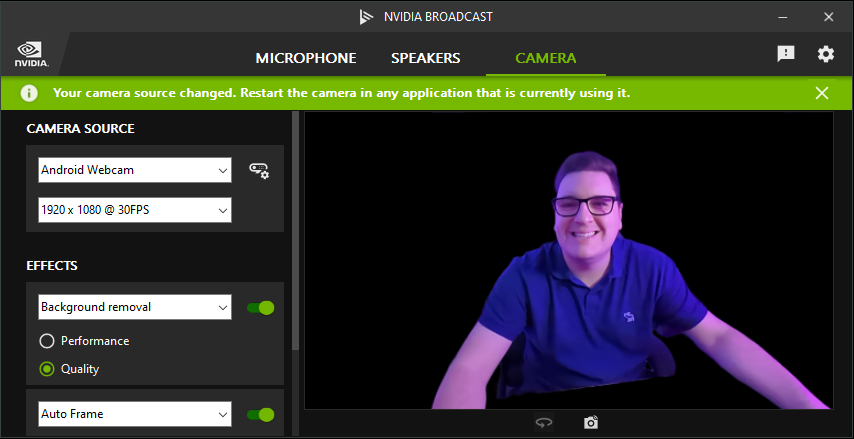
Task: Open the Android Webcam source dropdown
Action: click(135, 170)
